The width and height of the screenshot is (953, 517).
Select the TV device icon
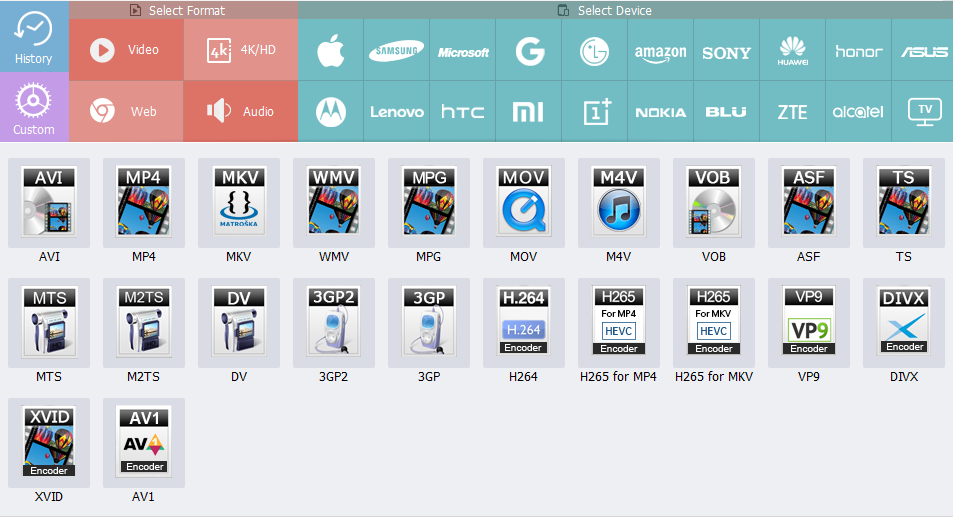pyautogui.click(x=925, y=111)
